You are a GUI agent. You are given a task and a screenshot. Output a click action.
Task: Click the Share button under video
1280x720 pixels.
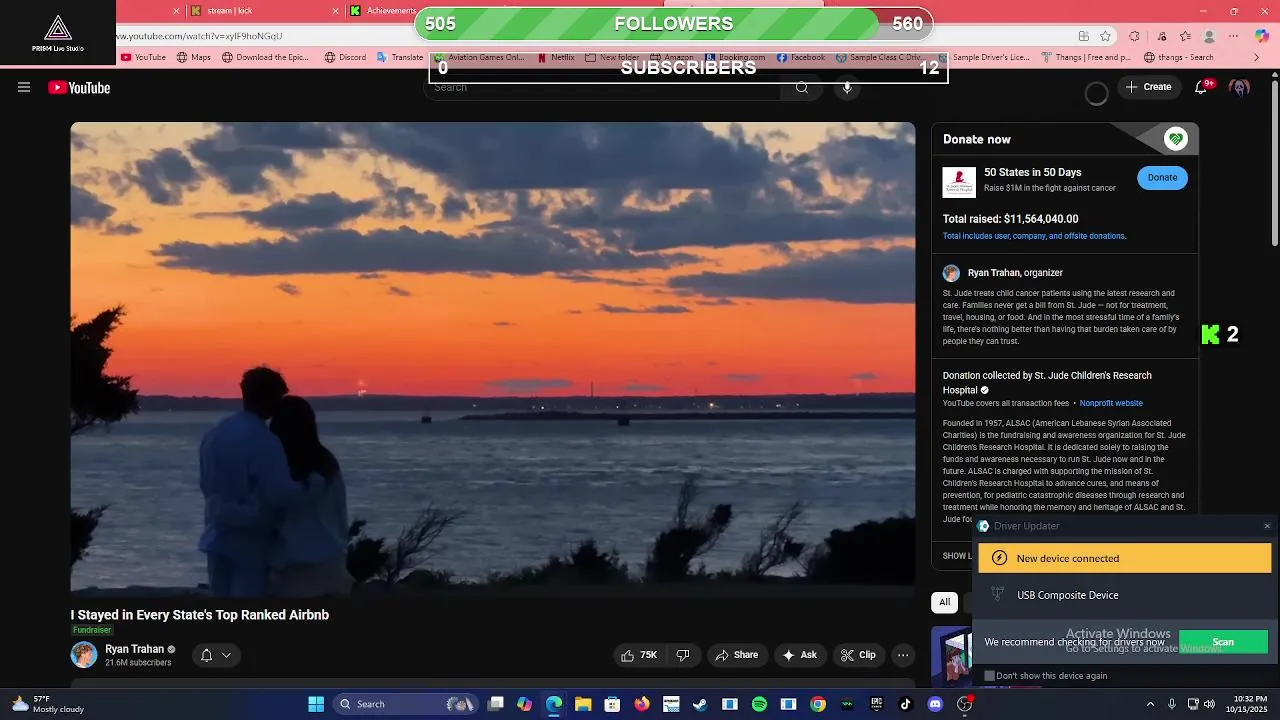coord(736,655)
